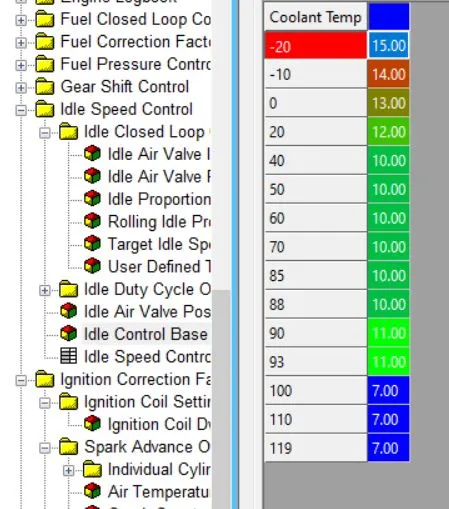Viewport: 449px width, 509px height.
Task: Click the Target Idle Speed cube icon
Action: (92, 244)
